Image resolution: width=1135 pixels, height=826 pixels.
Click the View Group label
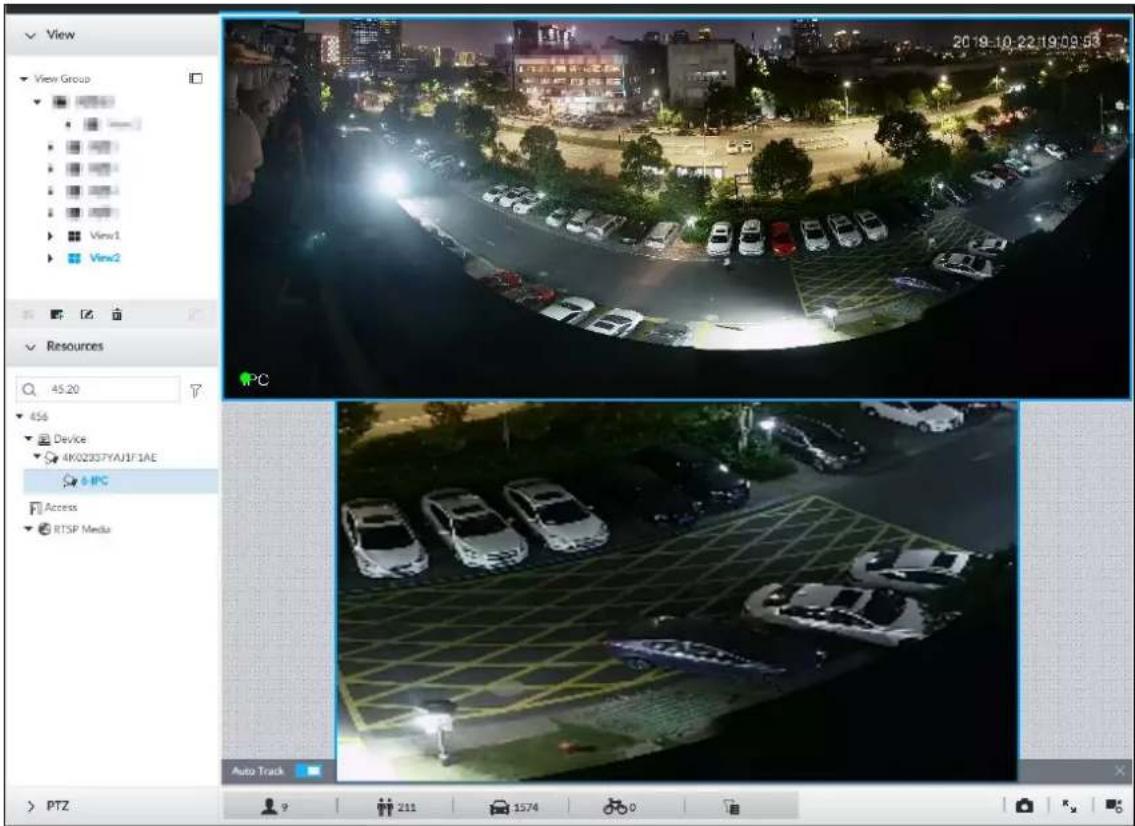pos(62,78)
